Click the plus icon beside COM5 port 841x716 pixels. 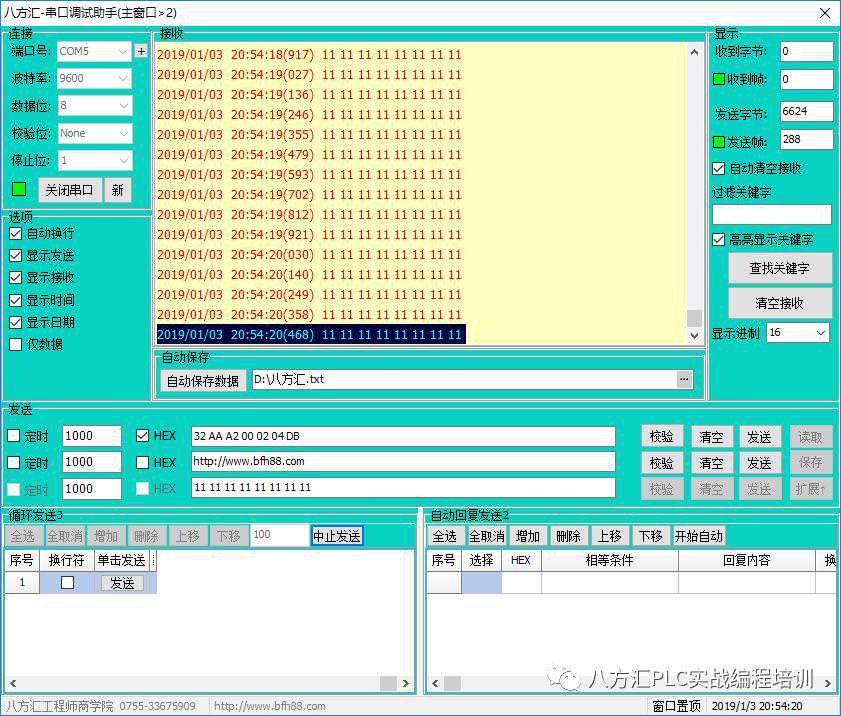click(x=141, y=51)
